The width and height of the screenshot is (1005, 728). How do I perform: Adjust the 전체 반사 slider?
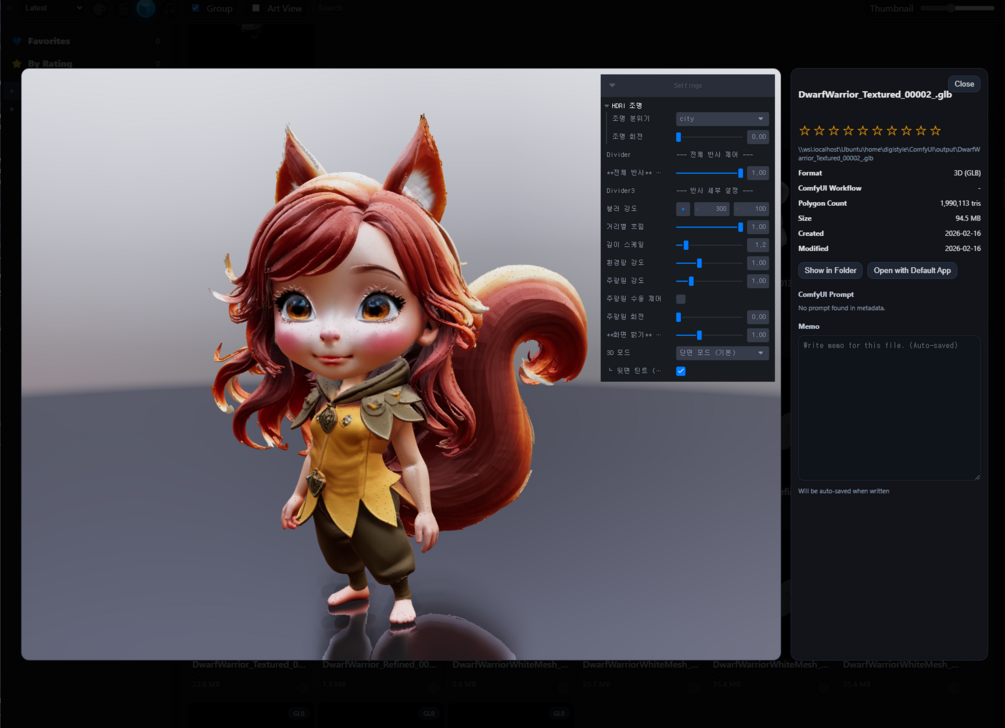(x=710, y=173)
